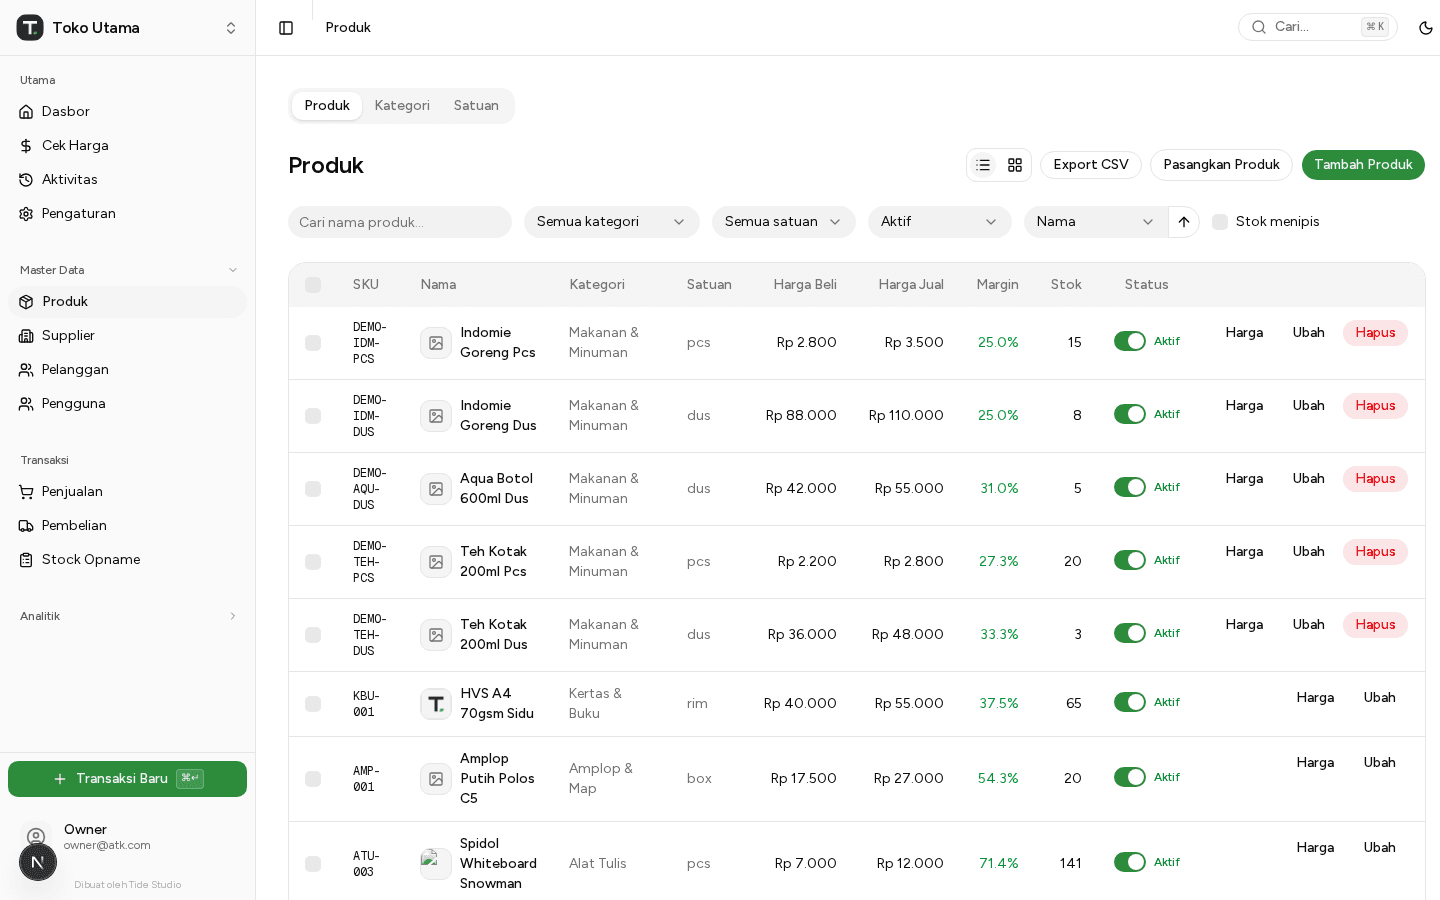Toggle Aktif switch for Amplop Putih Polos
This screenshot has height=900, width=1440.
point(1130,777)
